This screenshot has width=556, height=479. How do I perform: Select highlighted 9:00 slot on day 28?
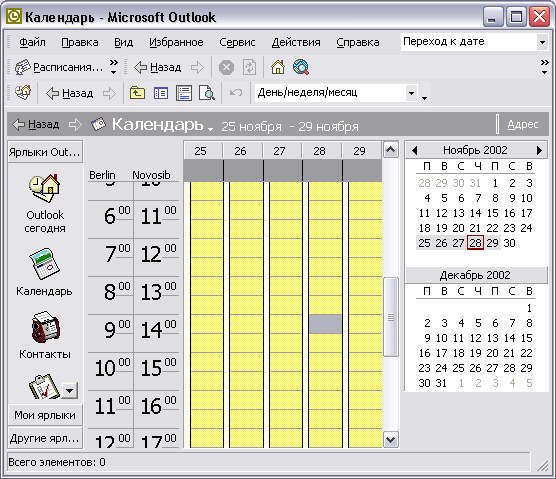click(325, 324)
